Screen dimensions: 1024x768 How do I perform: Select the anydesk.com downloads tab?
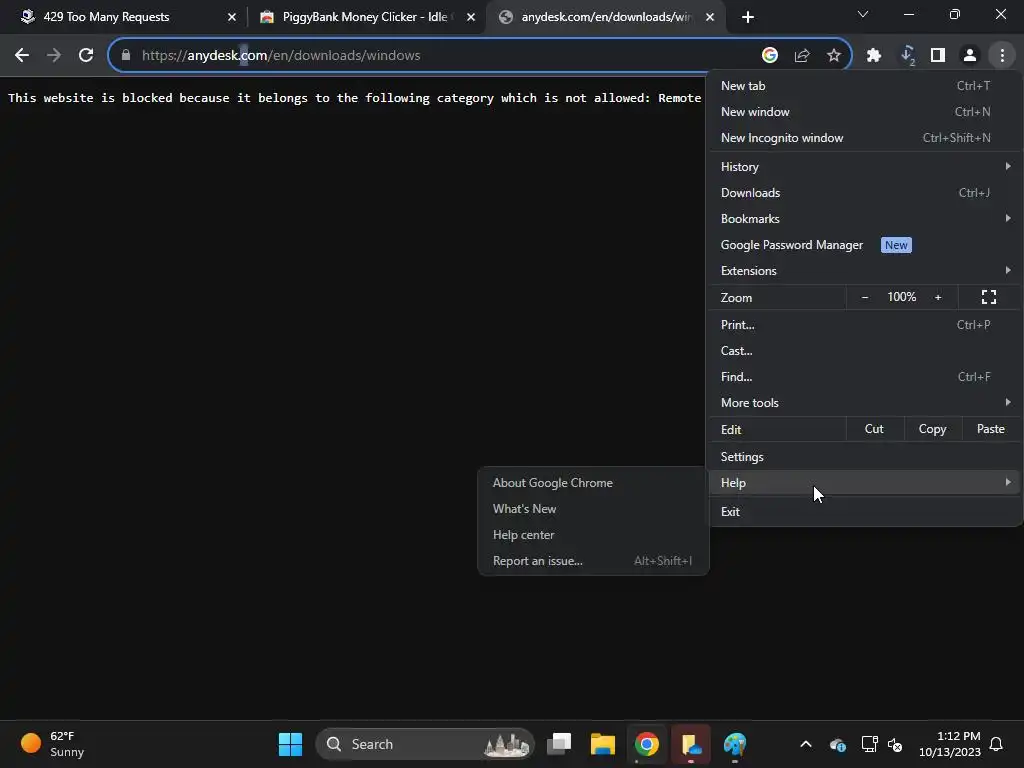pos(606,17)
